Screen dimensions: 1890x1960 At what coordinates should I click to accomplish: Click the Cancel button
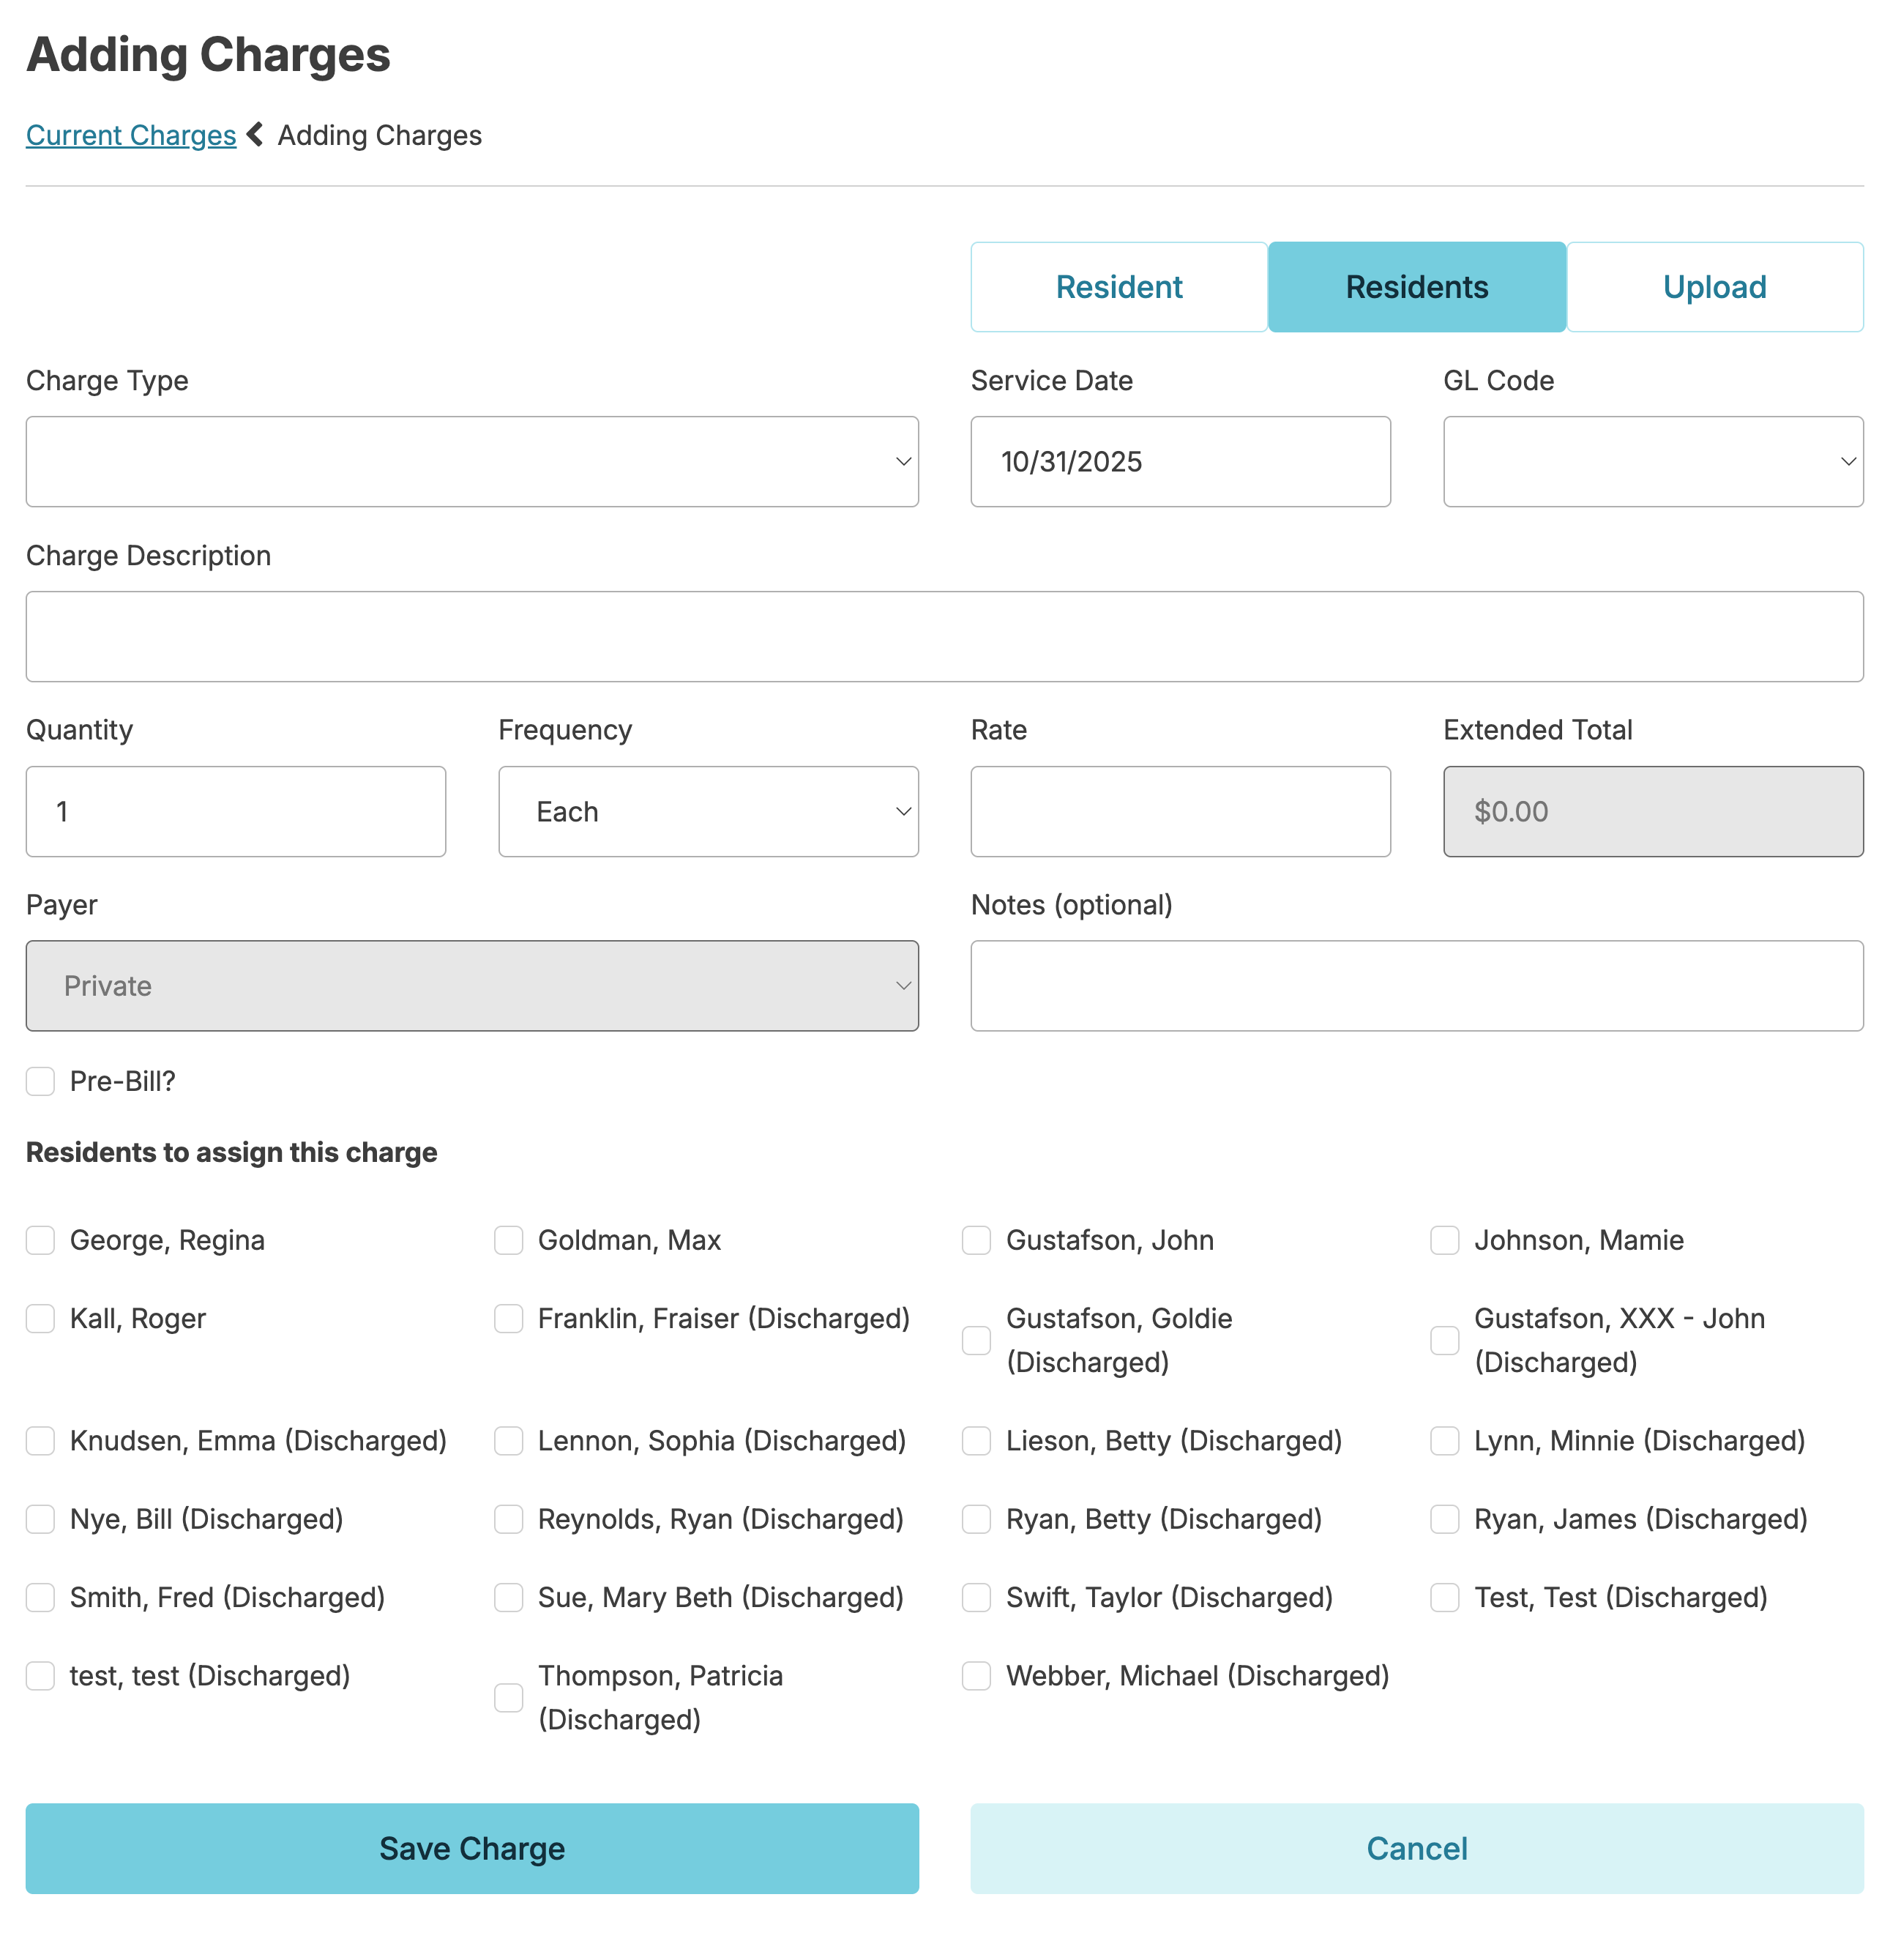pyautogui.click(x=1416, y=1848)
